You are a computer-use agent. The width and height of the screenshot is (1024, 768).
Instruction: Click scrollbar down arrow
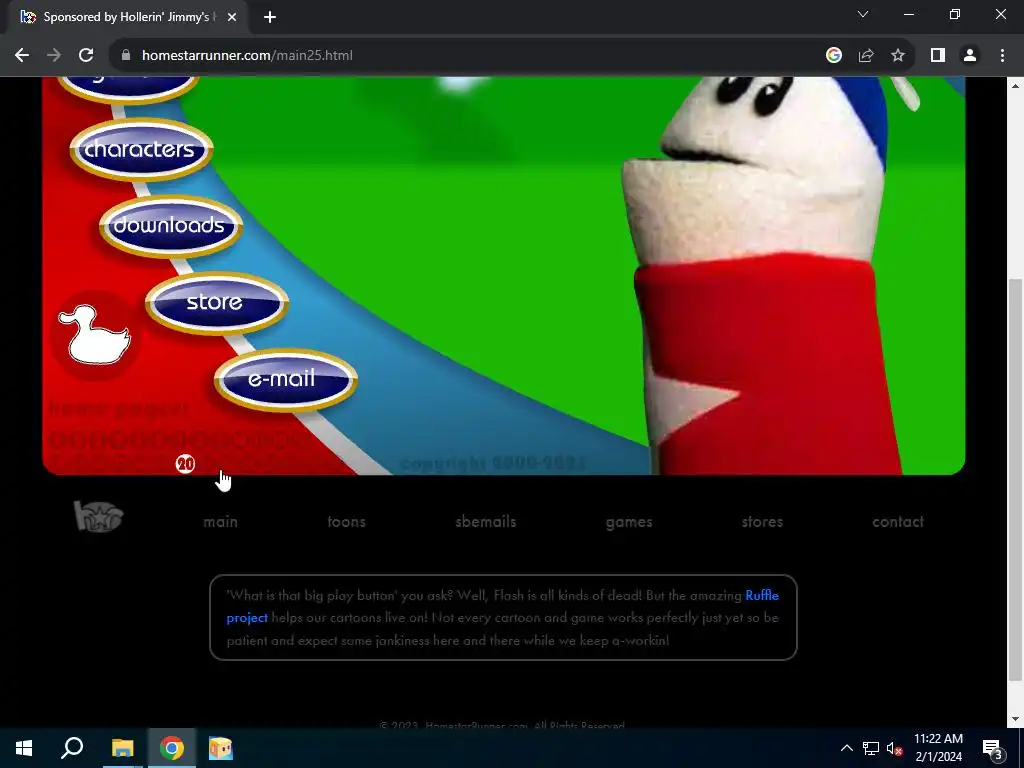[1014, 719]
